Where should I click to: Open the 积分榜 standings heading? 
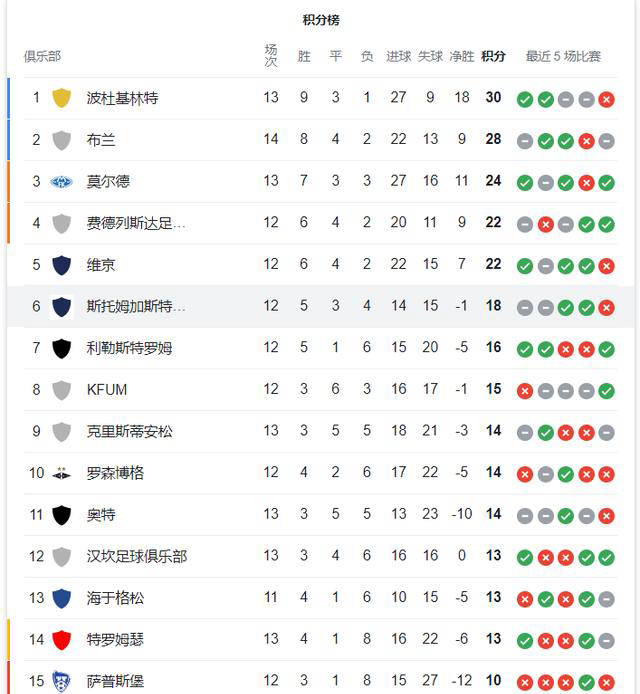321,20
